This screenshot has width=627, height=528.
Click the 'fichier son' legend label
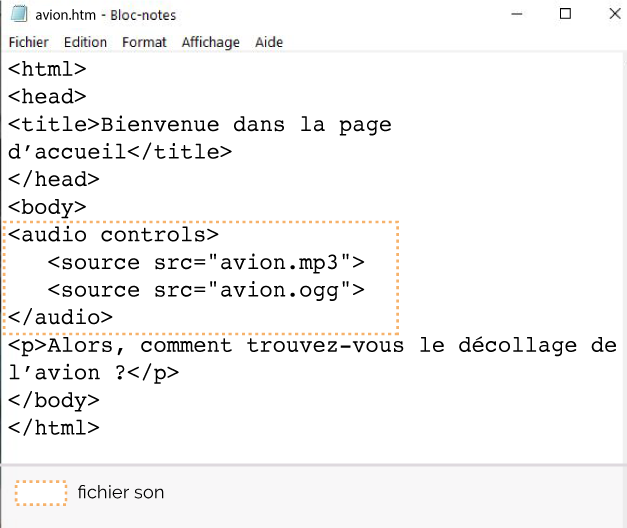point(121,492)
